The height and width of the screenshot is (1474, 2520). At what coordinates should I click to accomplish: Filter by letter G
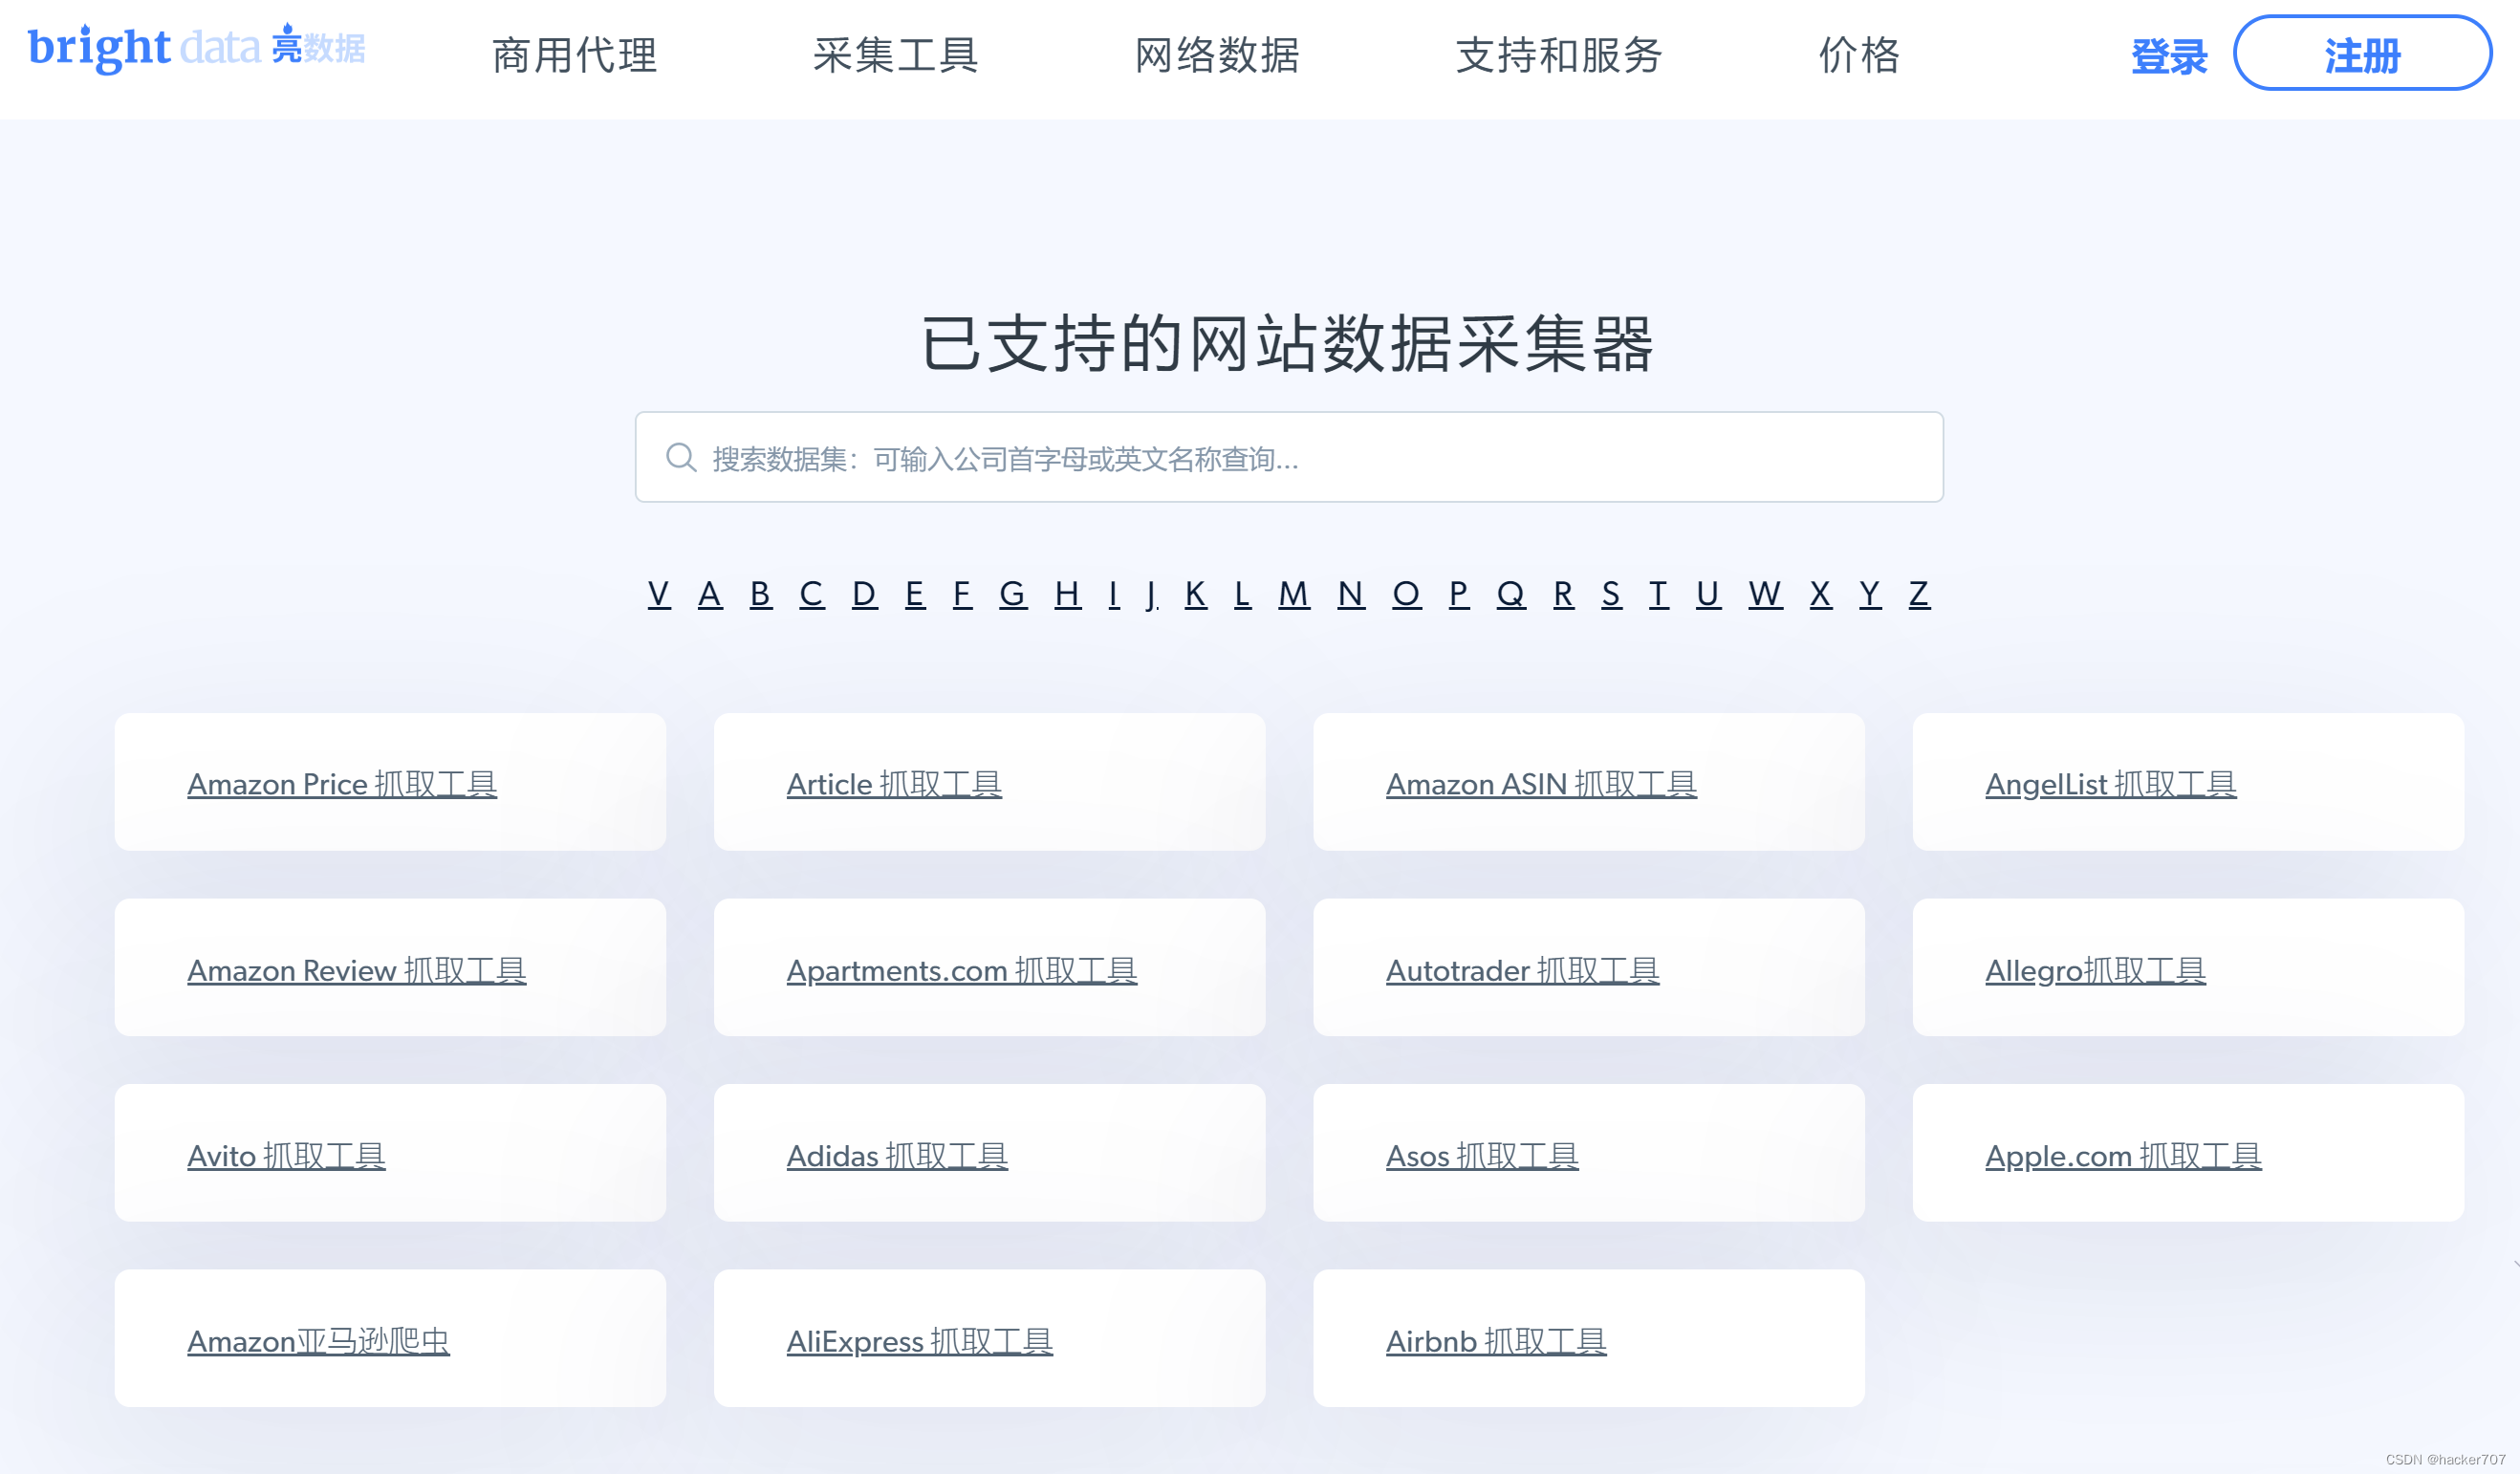pyautogui.click(x=1013, y=594)
